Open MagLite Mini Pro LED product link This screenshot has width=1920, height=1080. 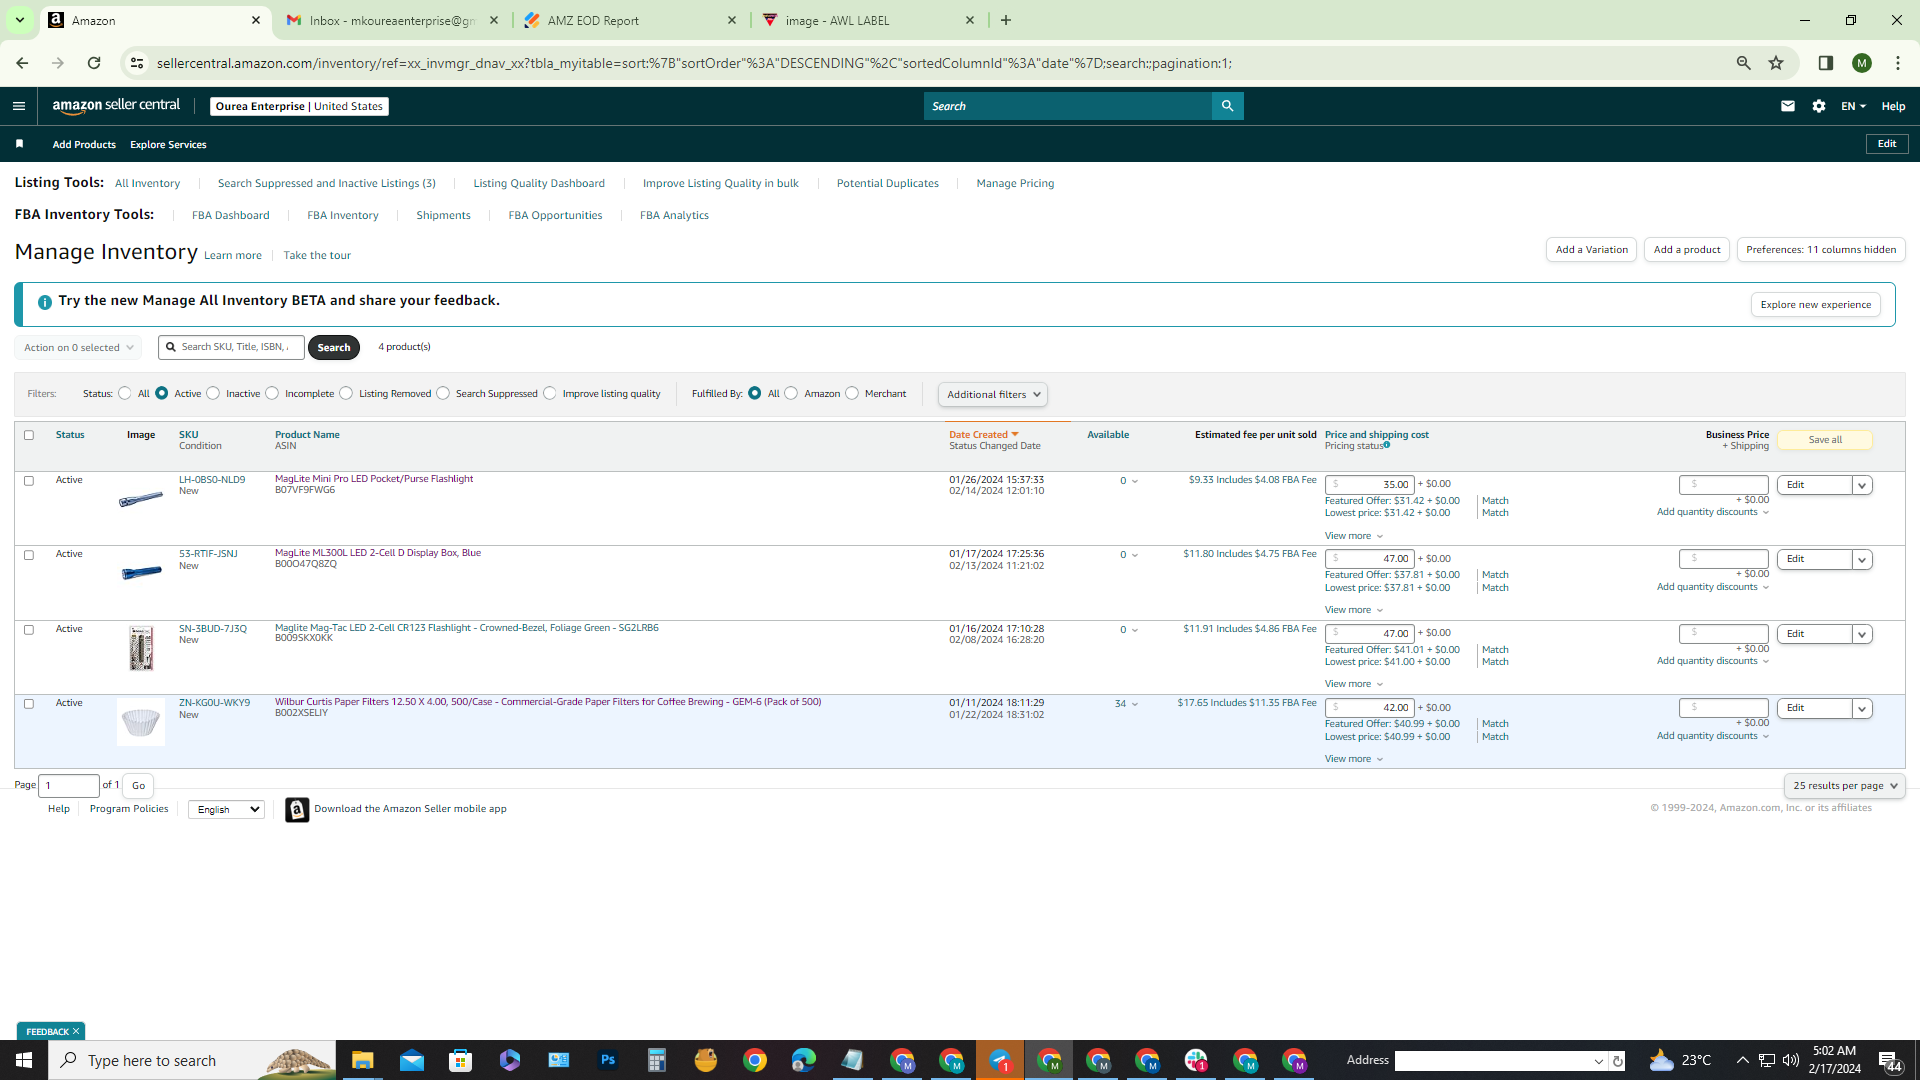[x=374, y=479]
